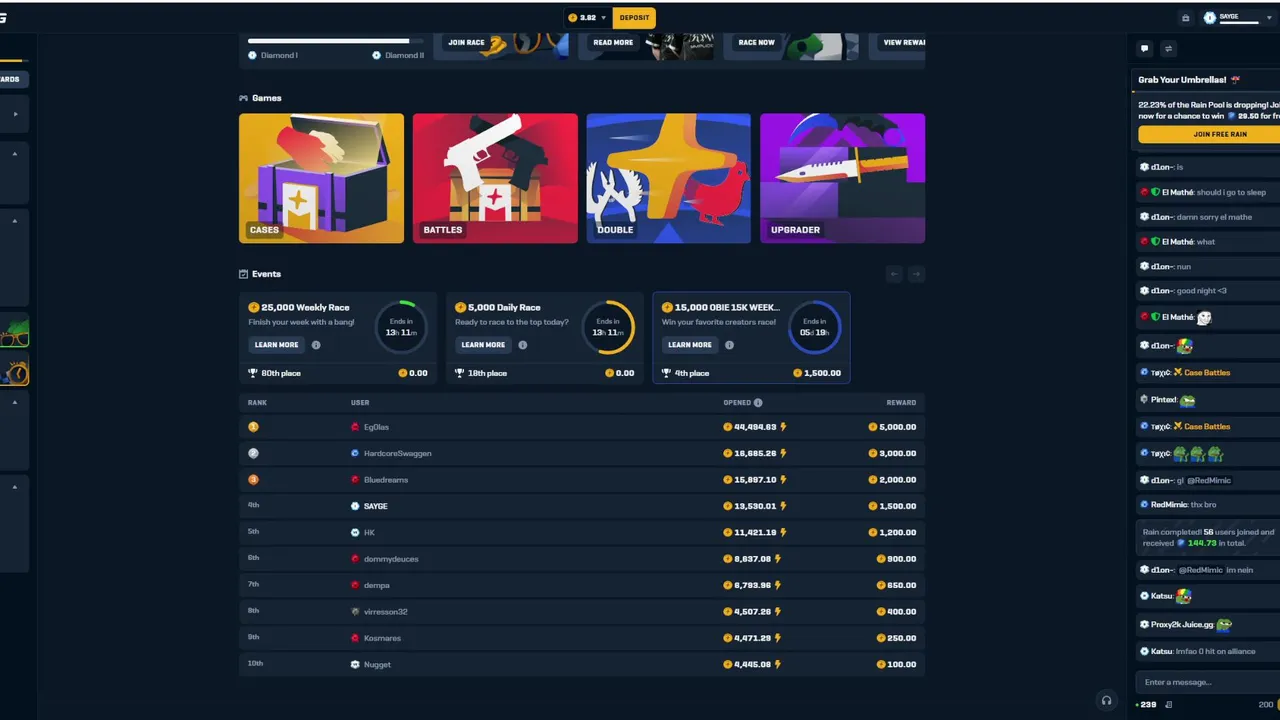Expand first sidebar section with right arrow

click(15, 114)
